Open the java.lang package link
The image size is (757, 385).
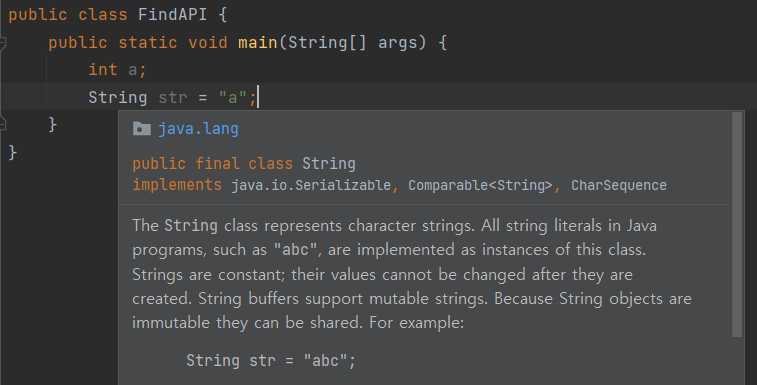click(198, 129)
